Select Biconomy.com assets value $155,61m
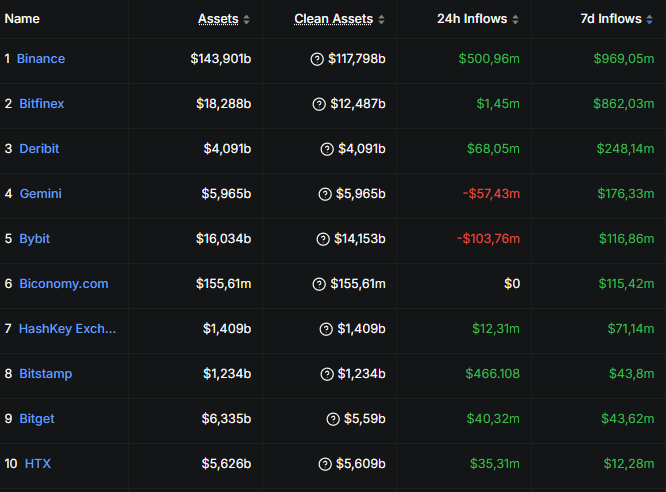 click(x=223, y=284)
